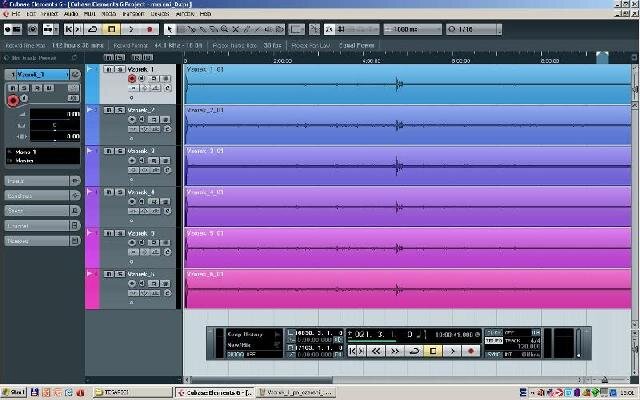Toggle Cycle loop button in top toolbar
The width and height of the screenshot is (640, 400).
click(x=93, y=29)
